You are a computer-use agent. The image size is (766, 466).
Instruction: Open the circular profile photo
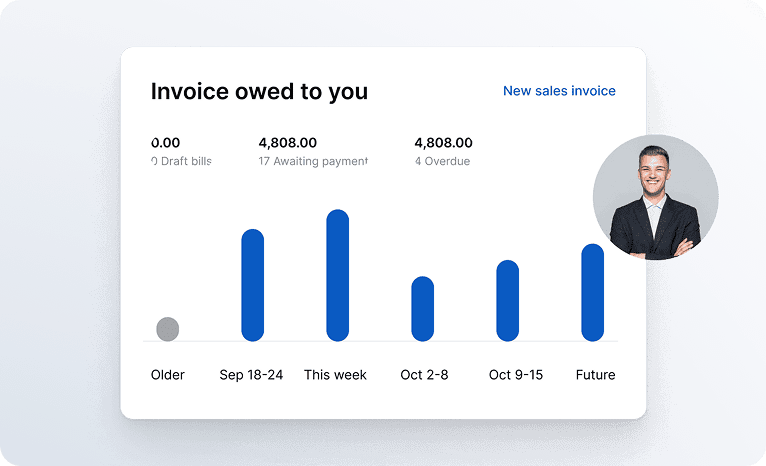tap(656, 197)
